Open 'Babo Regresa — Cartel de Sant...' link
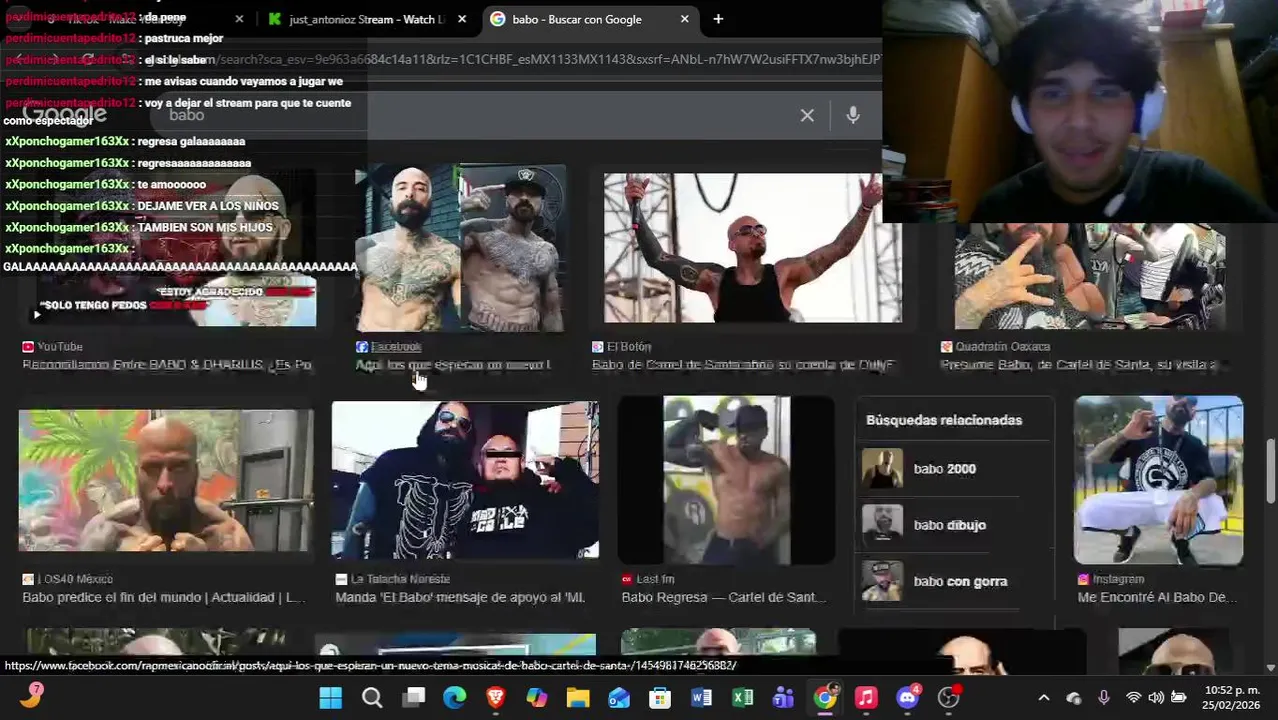Viewport: 1278px width, 720px height. tap(725, 597)
